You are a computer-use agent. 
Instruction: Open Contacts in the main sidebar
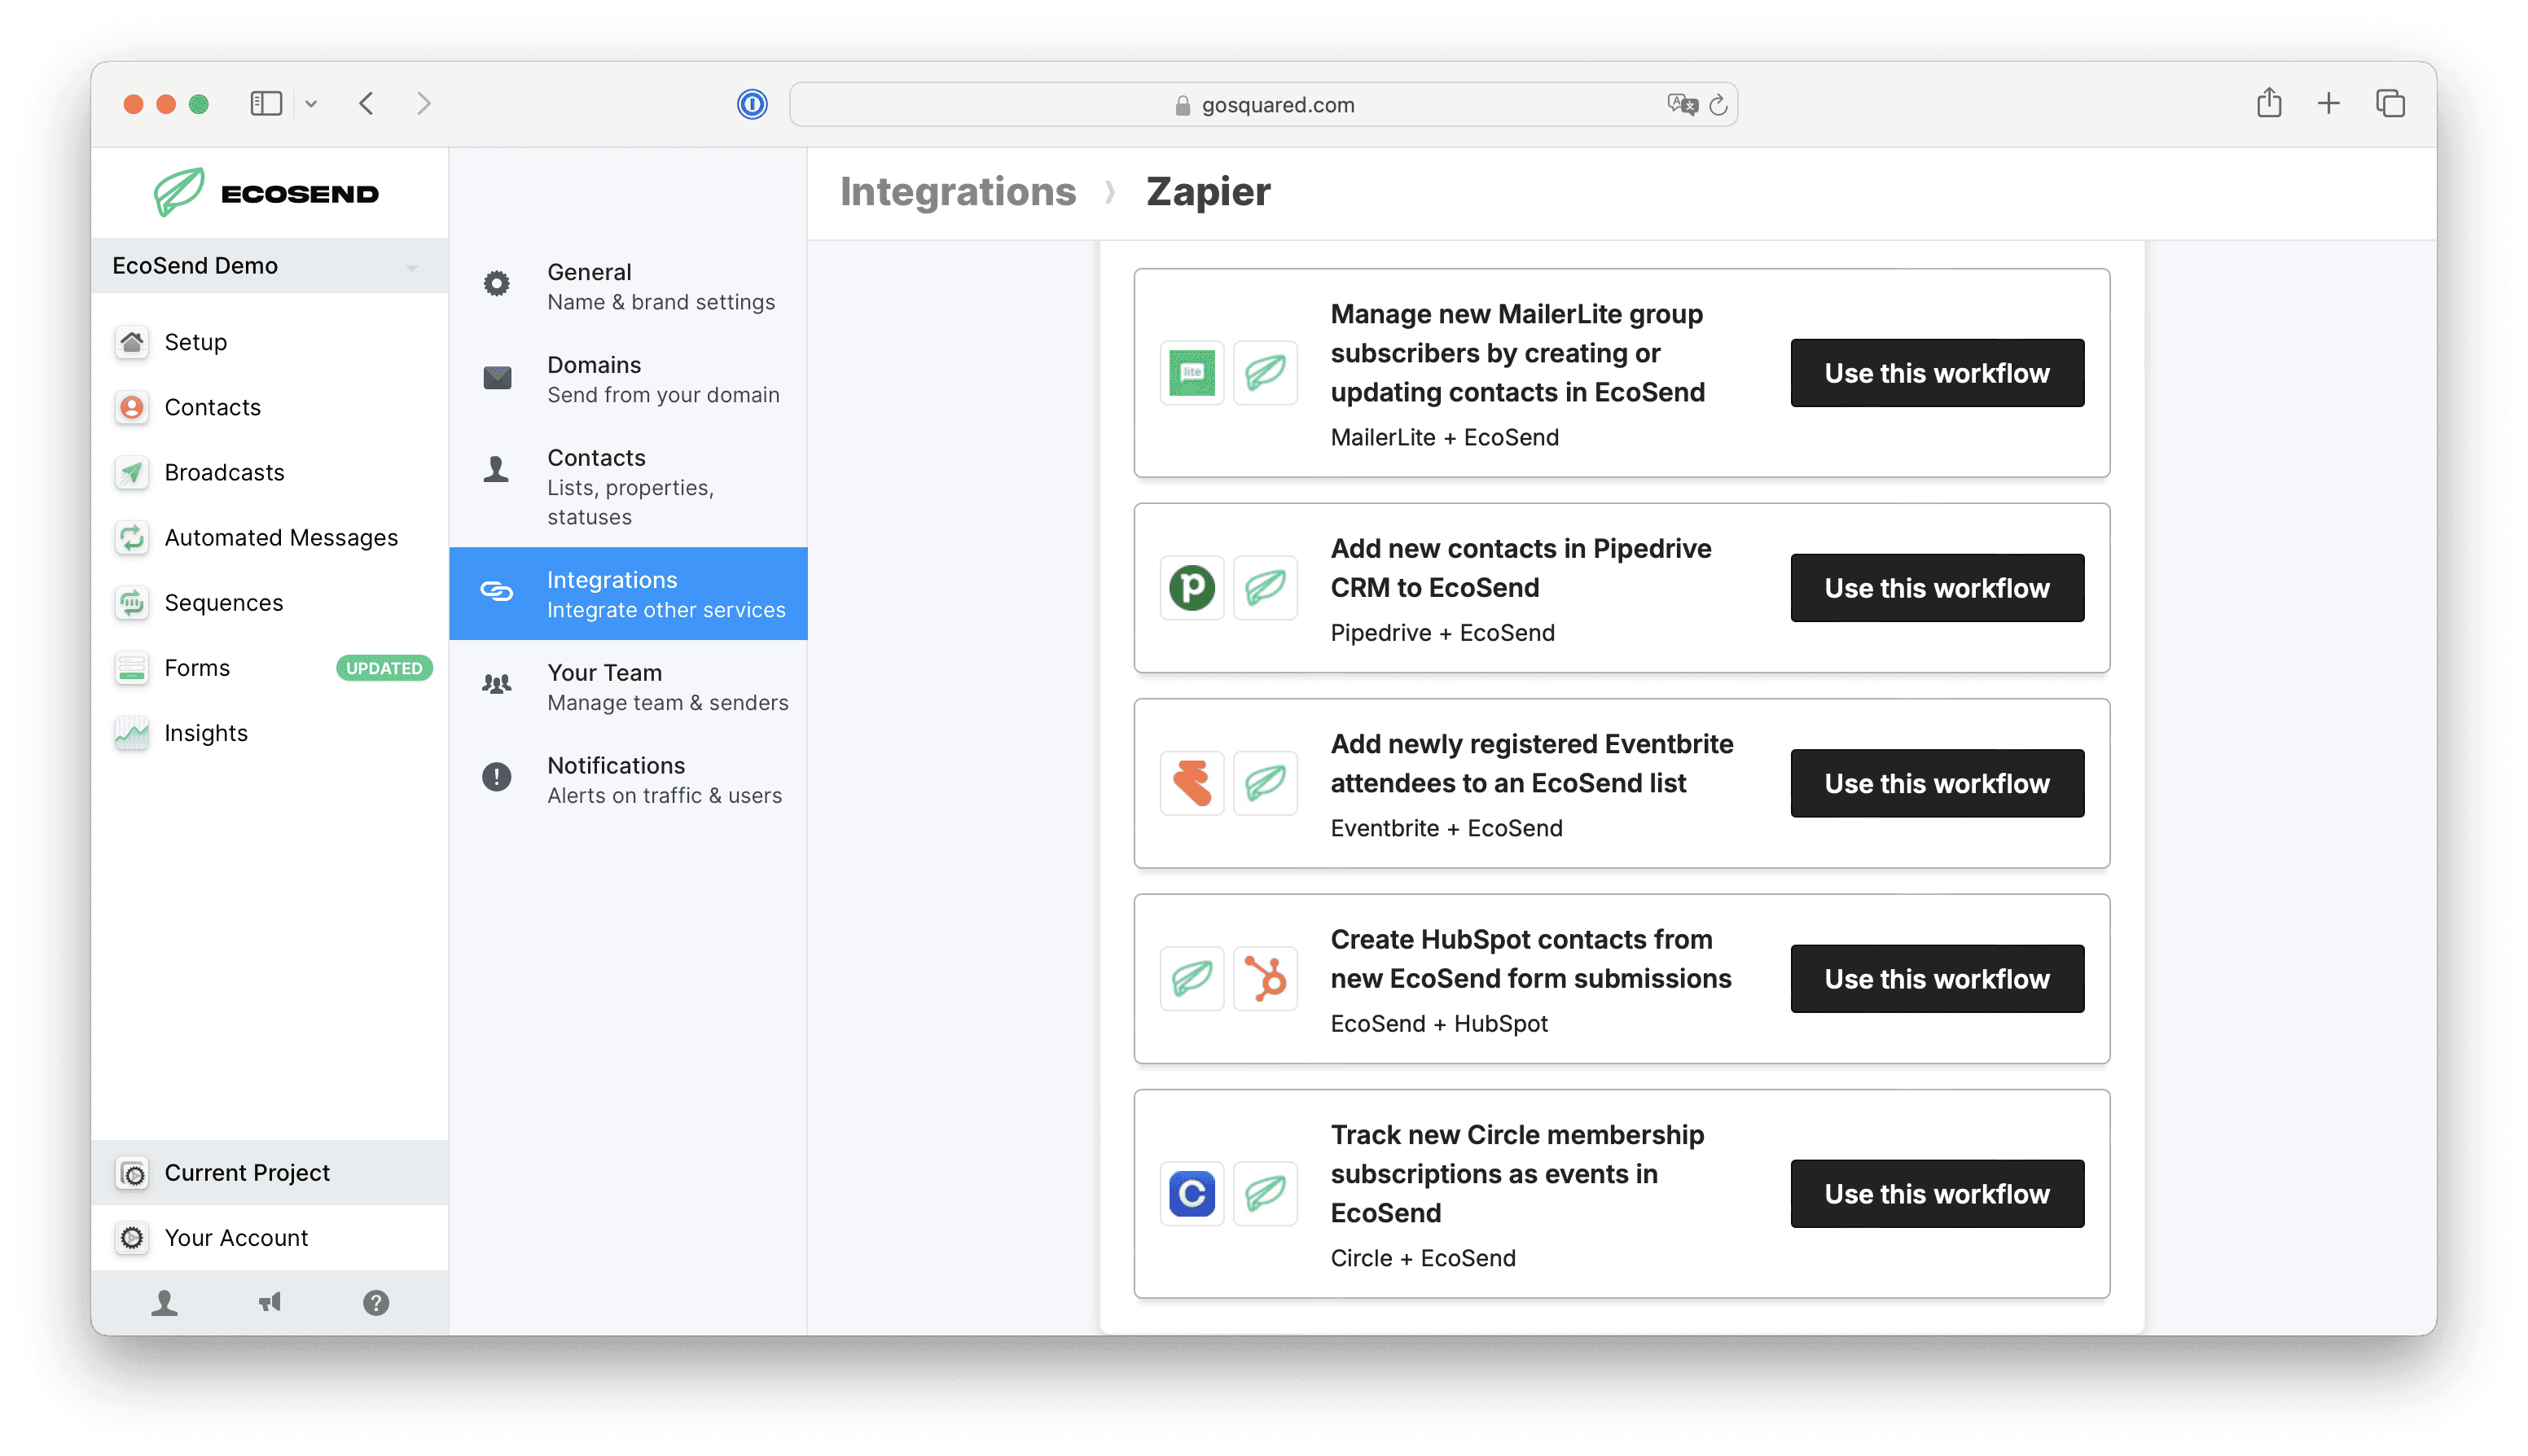point(269,407)
